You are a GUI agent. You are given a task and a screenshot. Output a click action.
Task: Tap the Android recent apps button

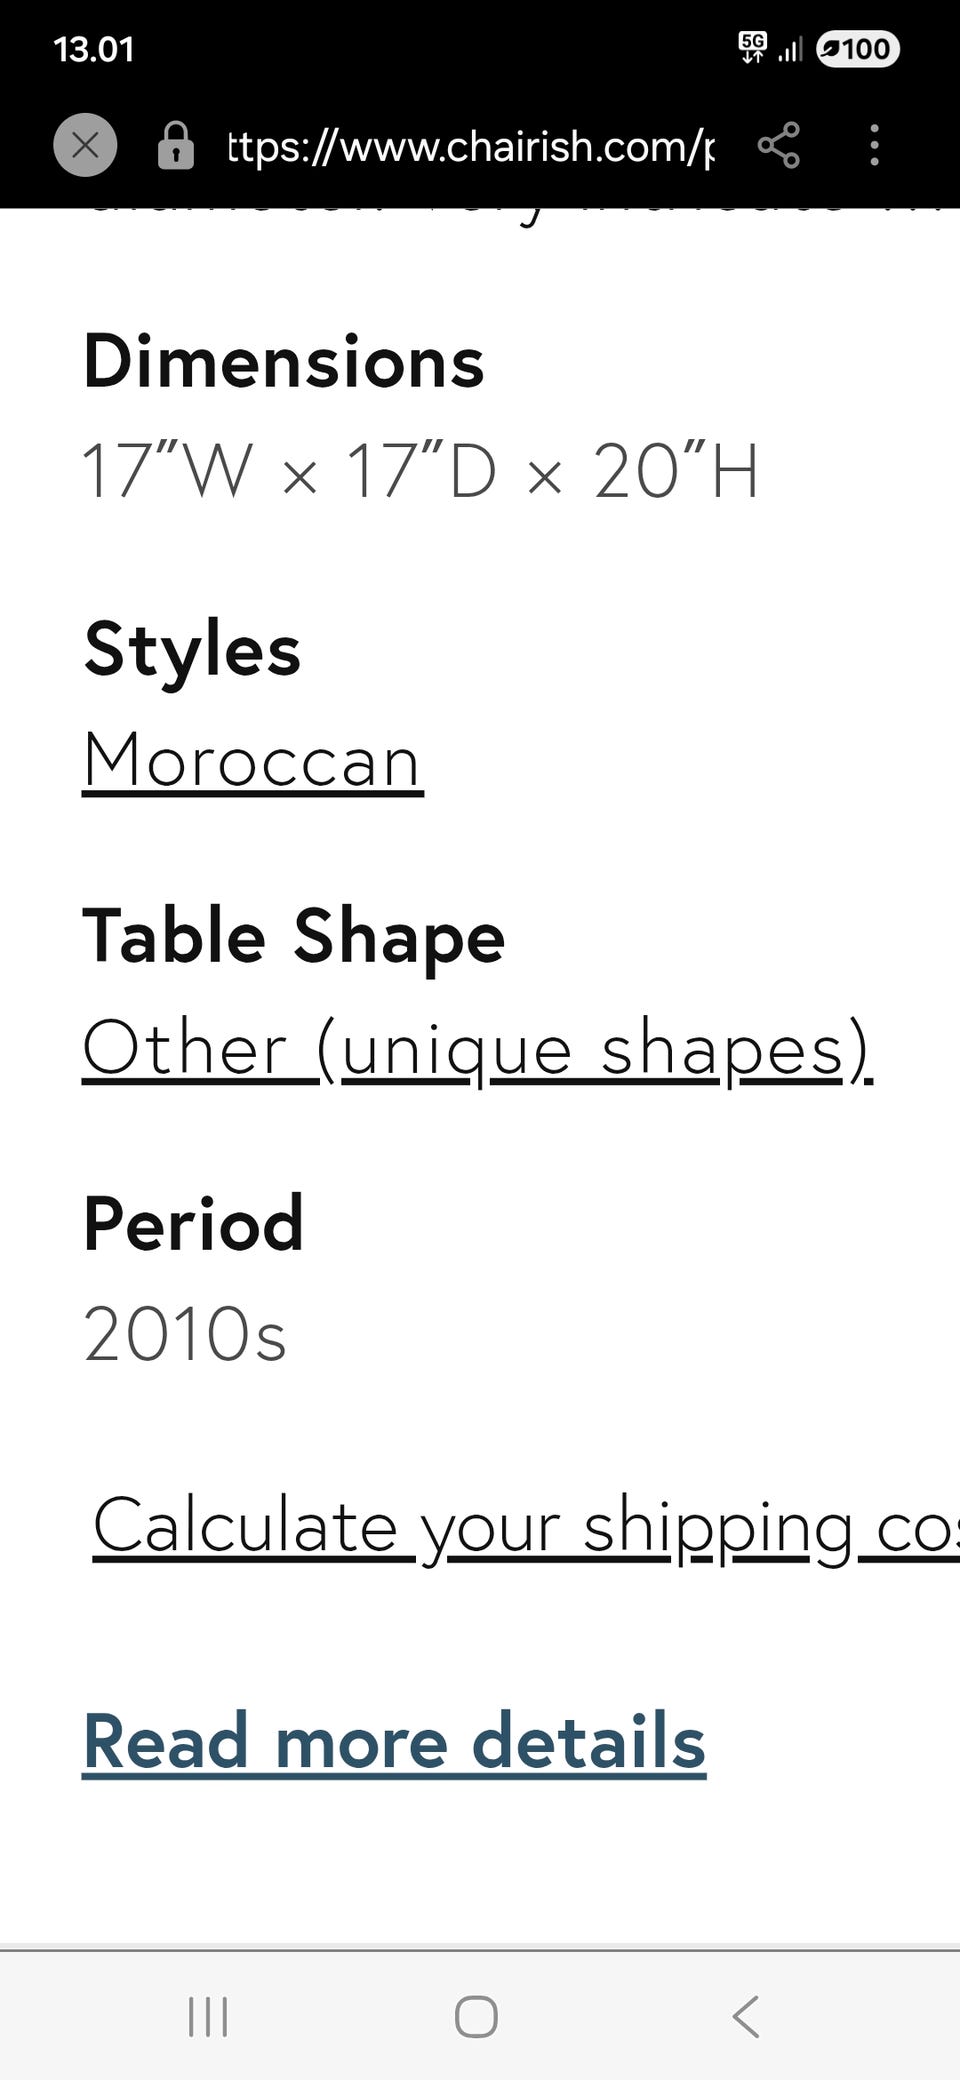pos(208,2016)
